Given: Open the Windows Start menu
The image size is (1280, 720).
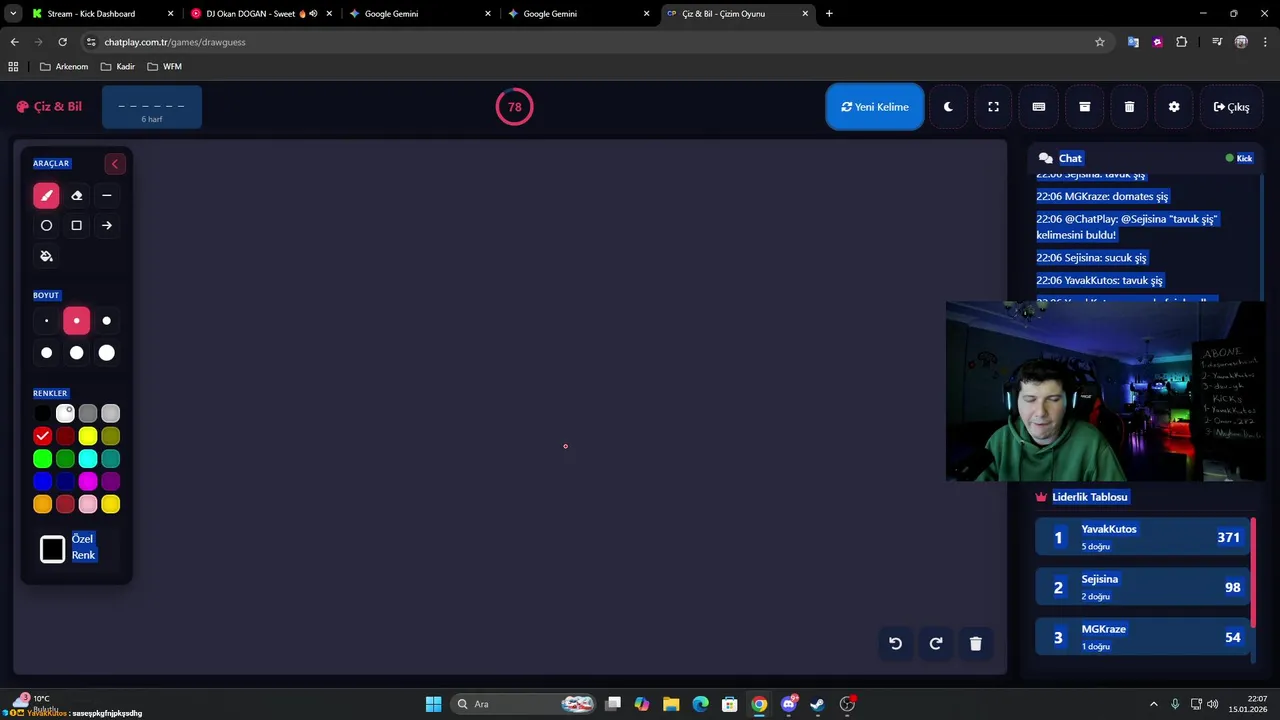Looking at the screenshot, I should [x=433, y=704].
